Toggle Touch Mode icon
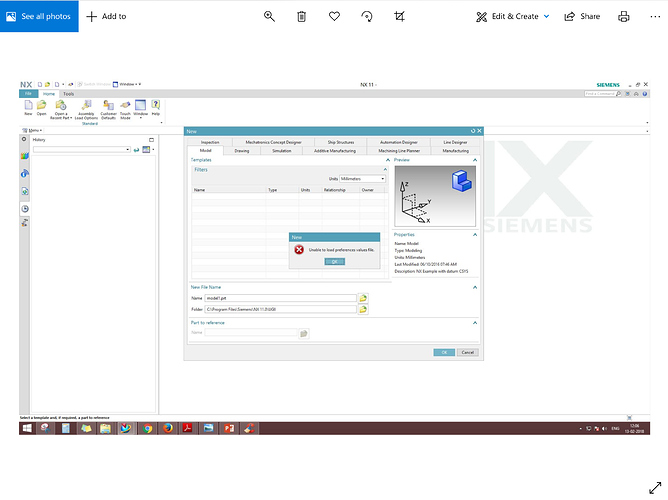 pyautogui.click(x=125, y=110)
